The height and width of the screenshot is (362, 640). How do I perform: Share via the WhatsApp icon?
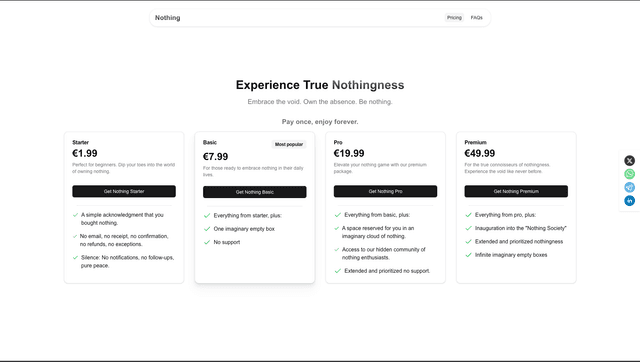point(629,174)
